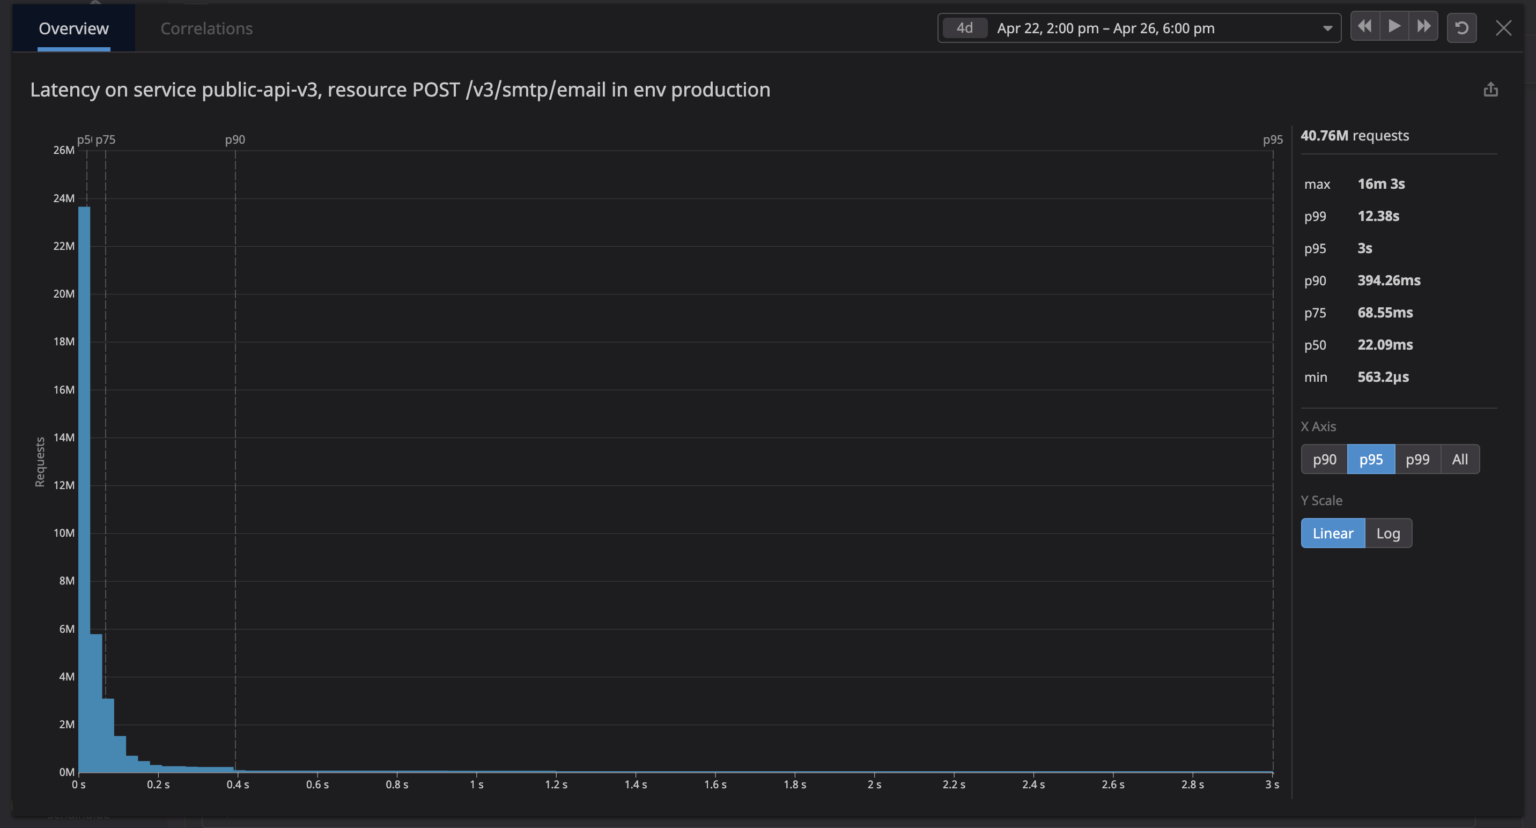Step the time range forward
This screenshot has height=828, width=1536.
[1424, 27]
